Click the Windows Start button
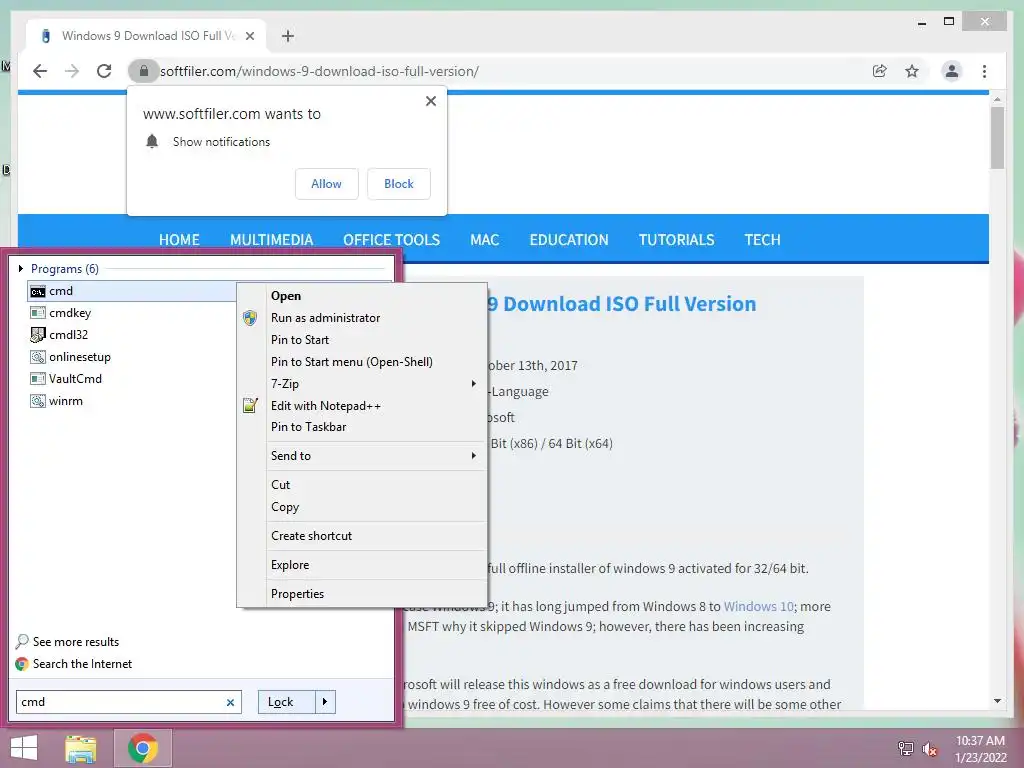 [24, 748]
